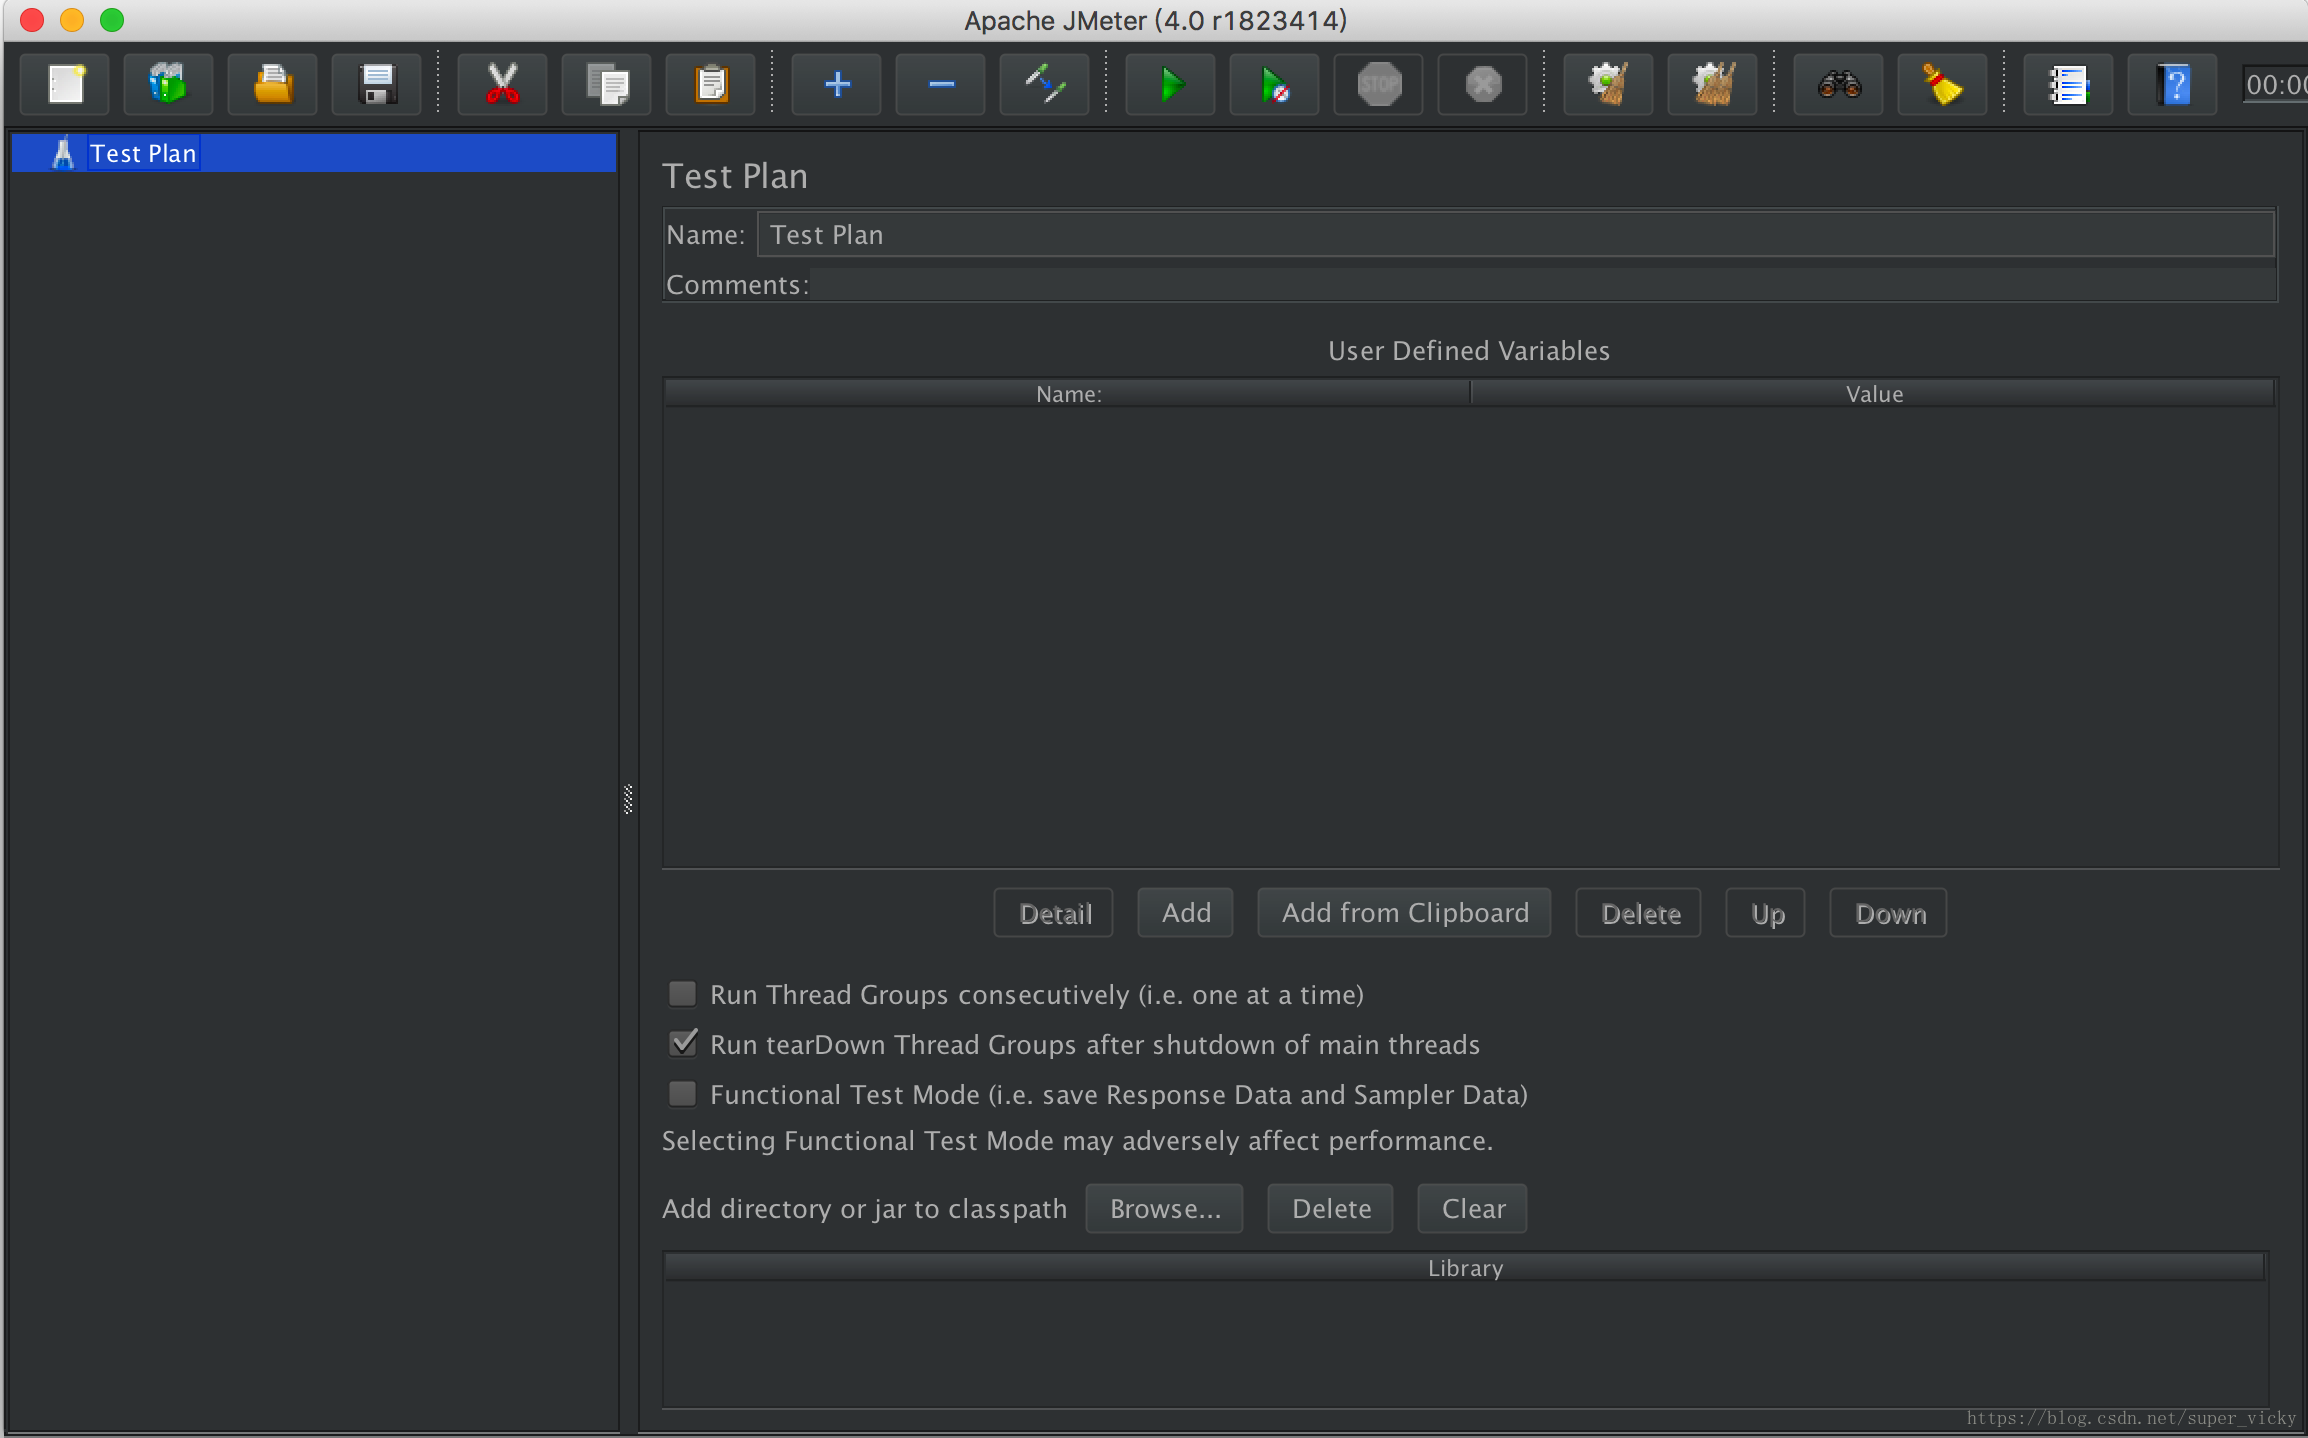This screenshot has height=1438, width=2308.
Task: Start the test with green play icon
Action: pyautogui.click(x=1170, y=84)
